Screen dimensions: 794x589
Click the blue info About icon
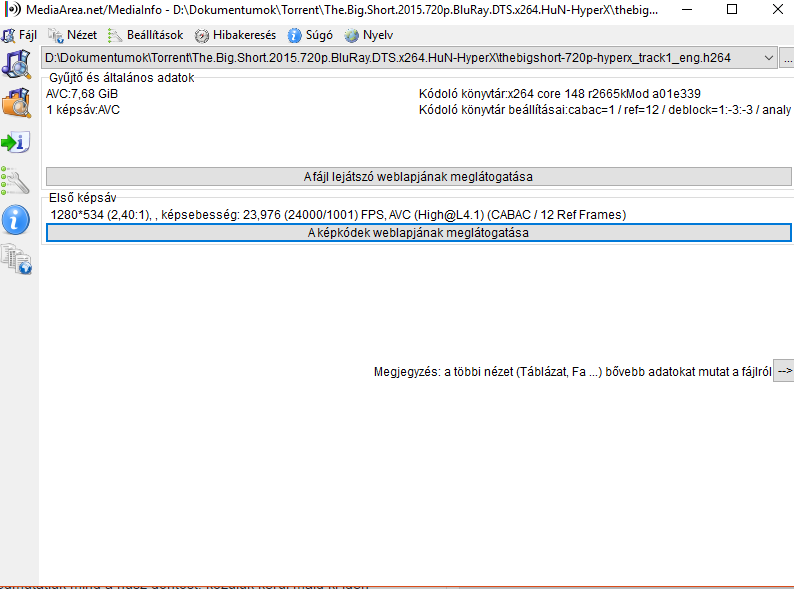[16, 220]
